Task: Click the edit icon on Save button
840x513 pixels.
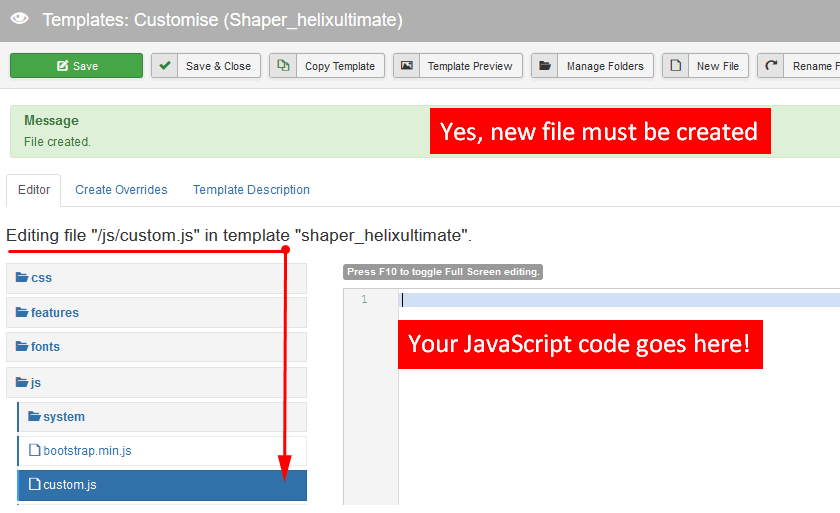Action: (63, 65)
